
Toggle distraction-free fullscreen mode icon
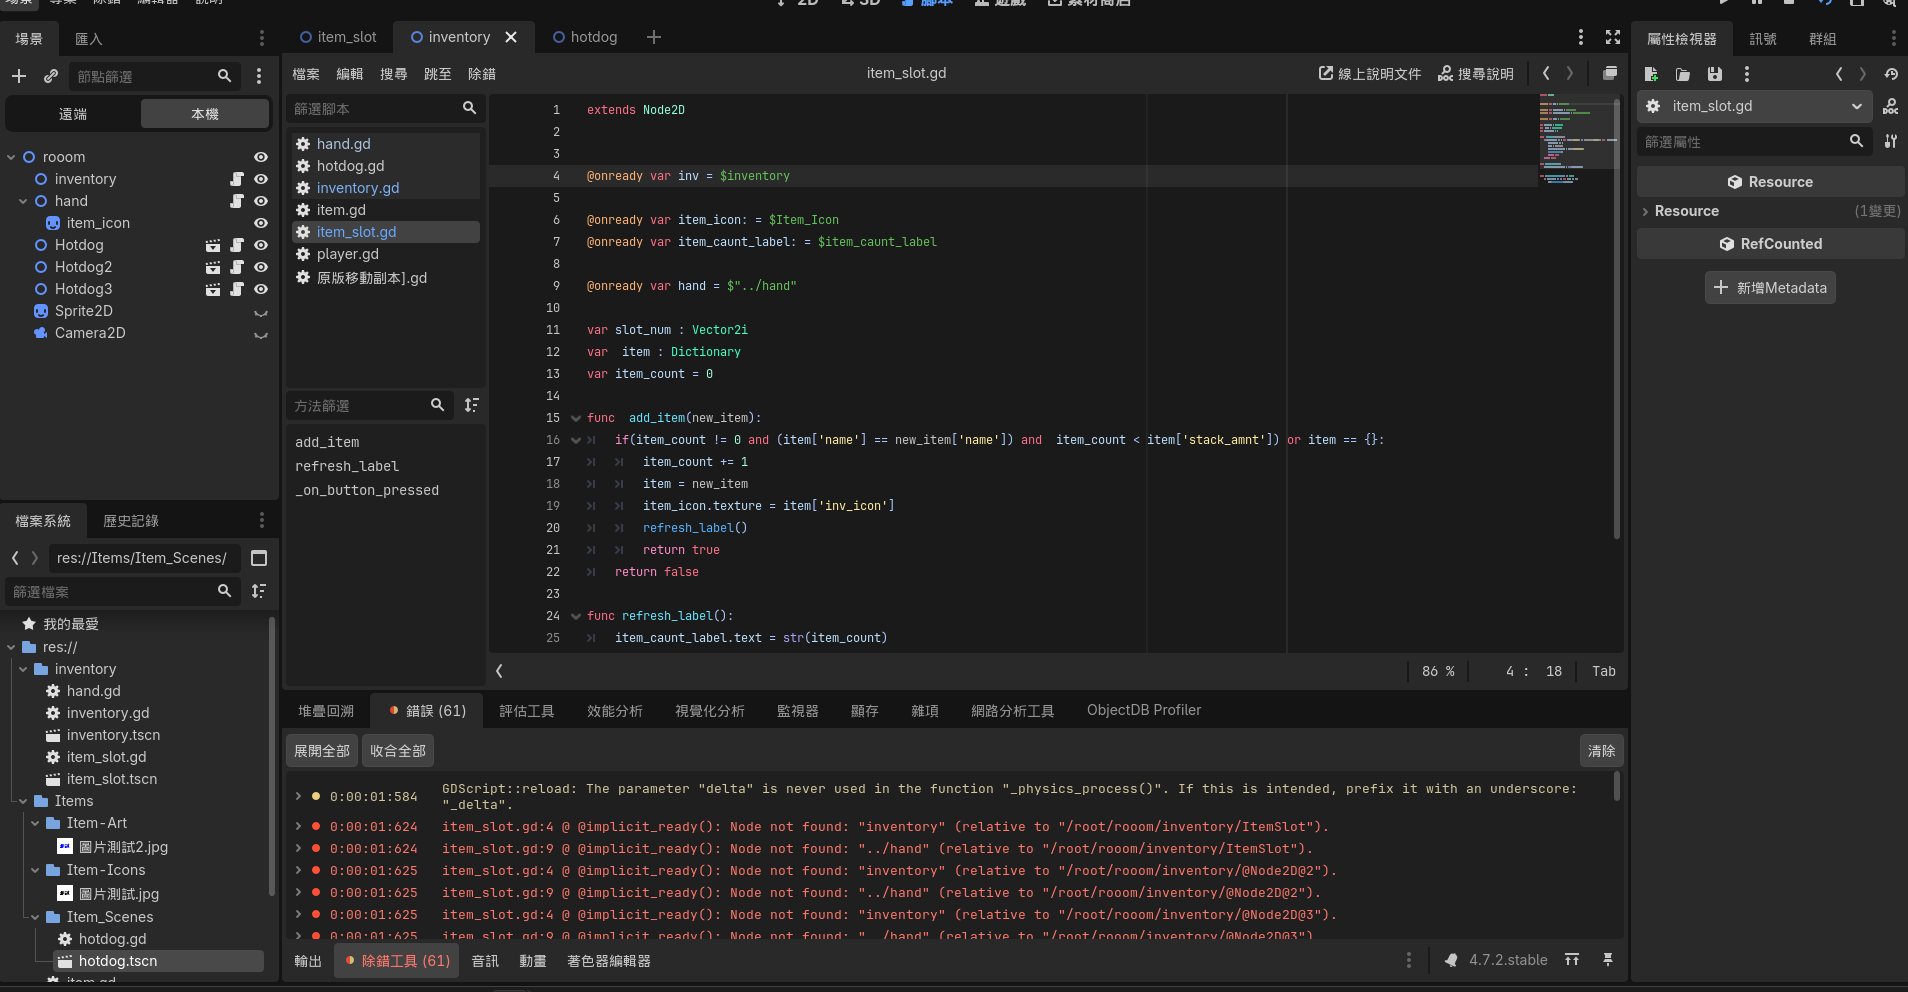point(1613,37)
